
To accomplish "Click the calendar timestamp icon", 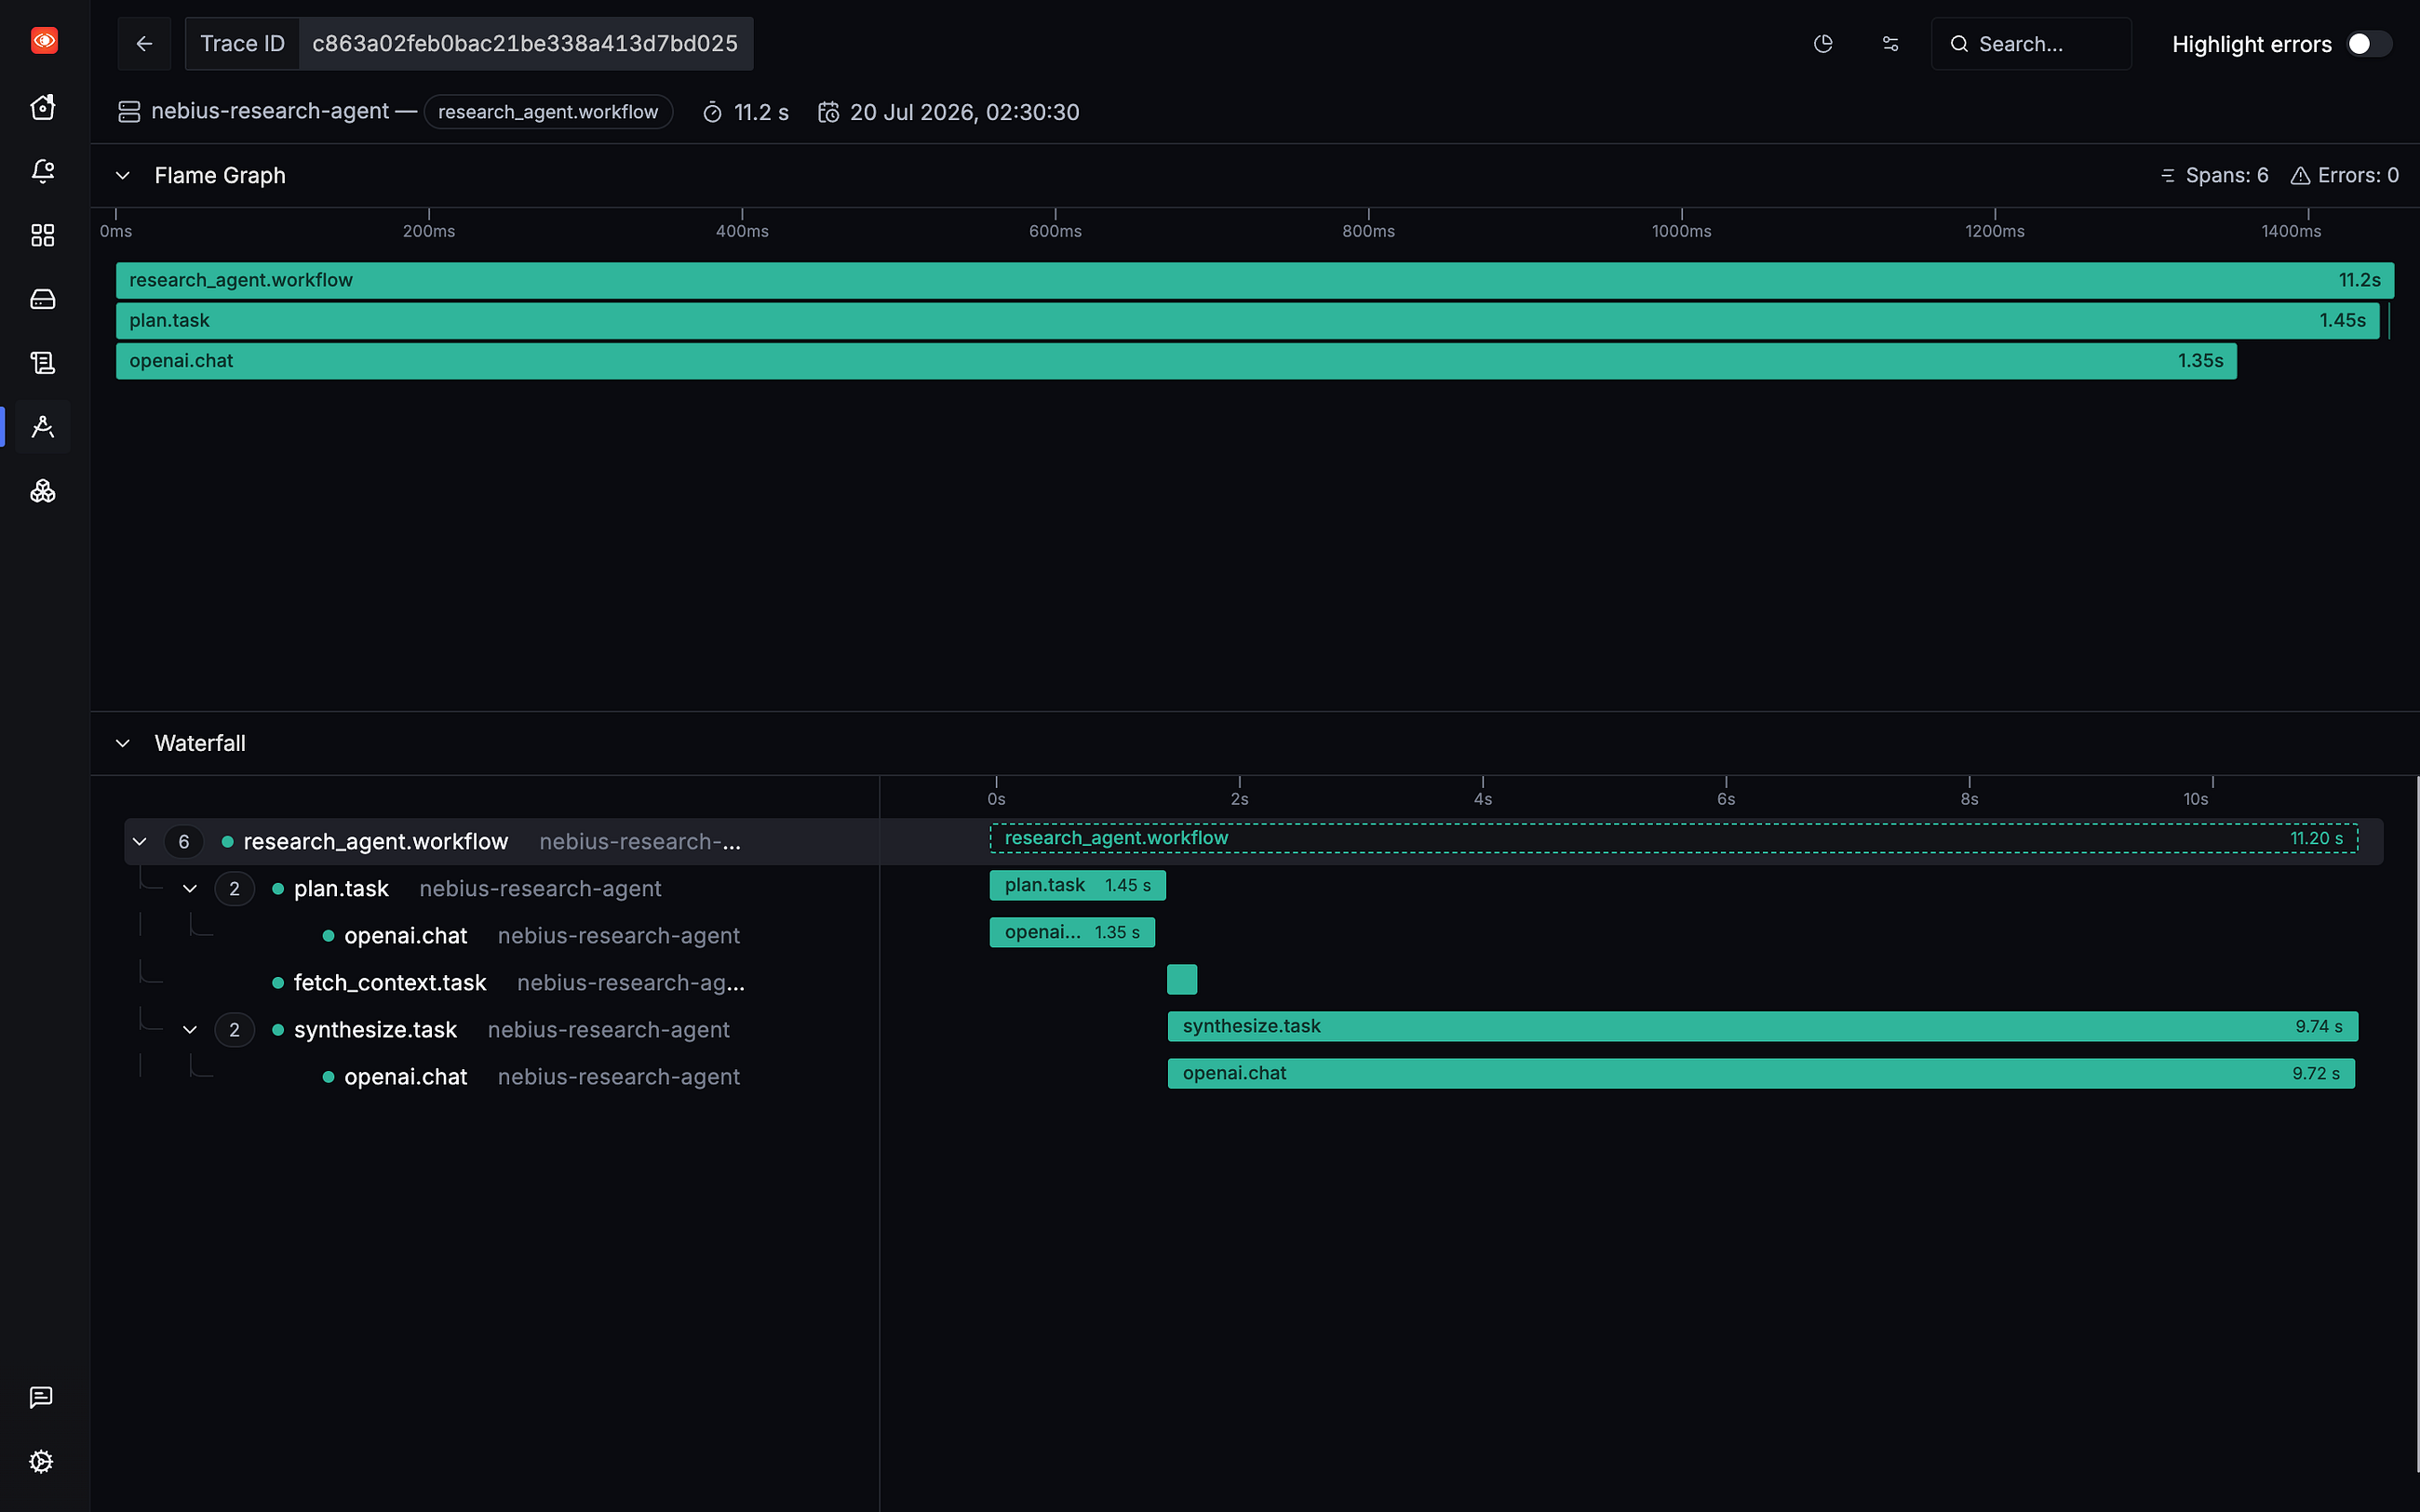I will click(x=828, y=112).
